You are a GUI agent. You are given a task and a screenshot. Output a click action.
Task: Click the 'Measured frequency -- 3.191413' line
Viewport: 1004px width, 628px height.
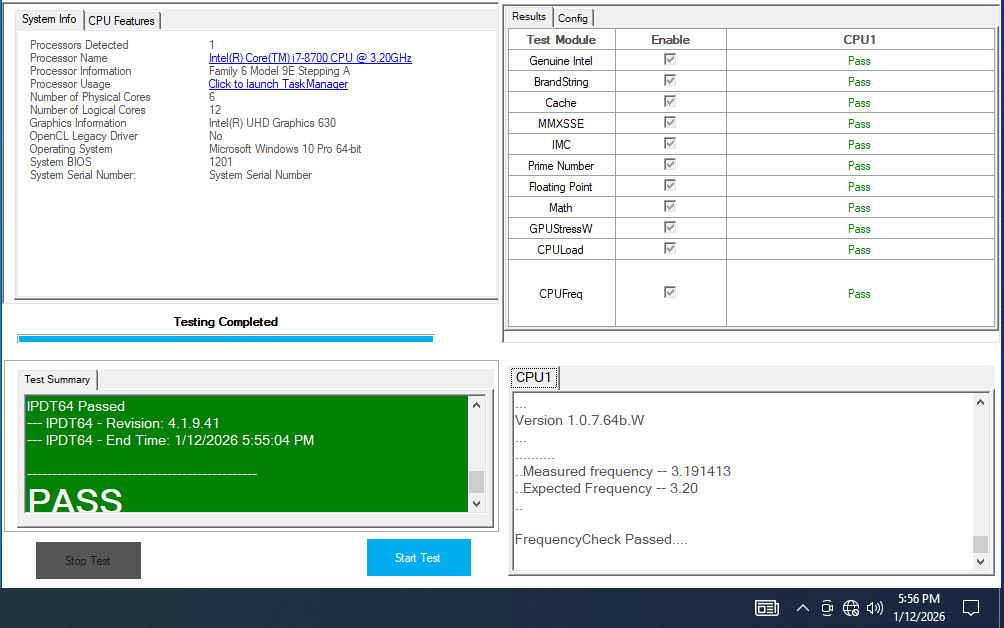point(623,471)
